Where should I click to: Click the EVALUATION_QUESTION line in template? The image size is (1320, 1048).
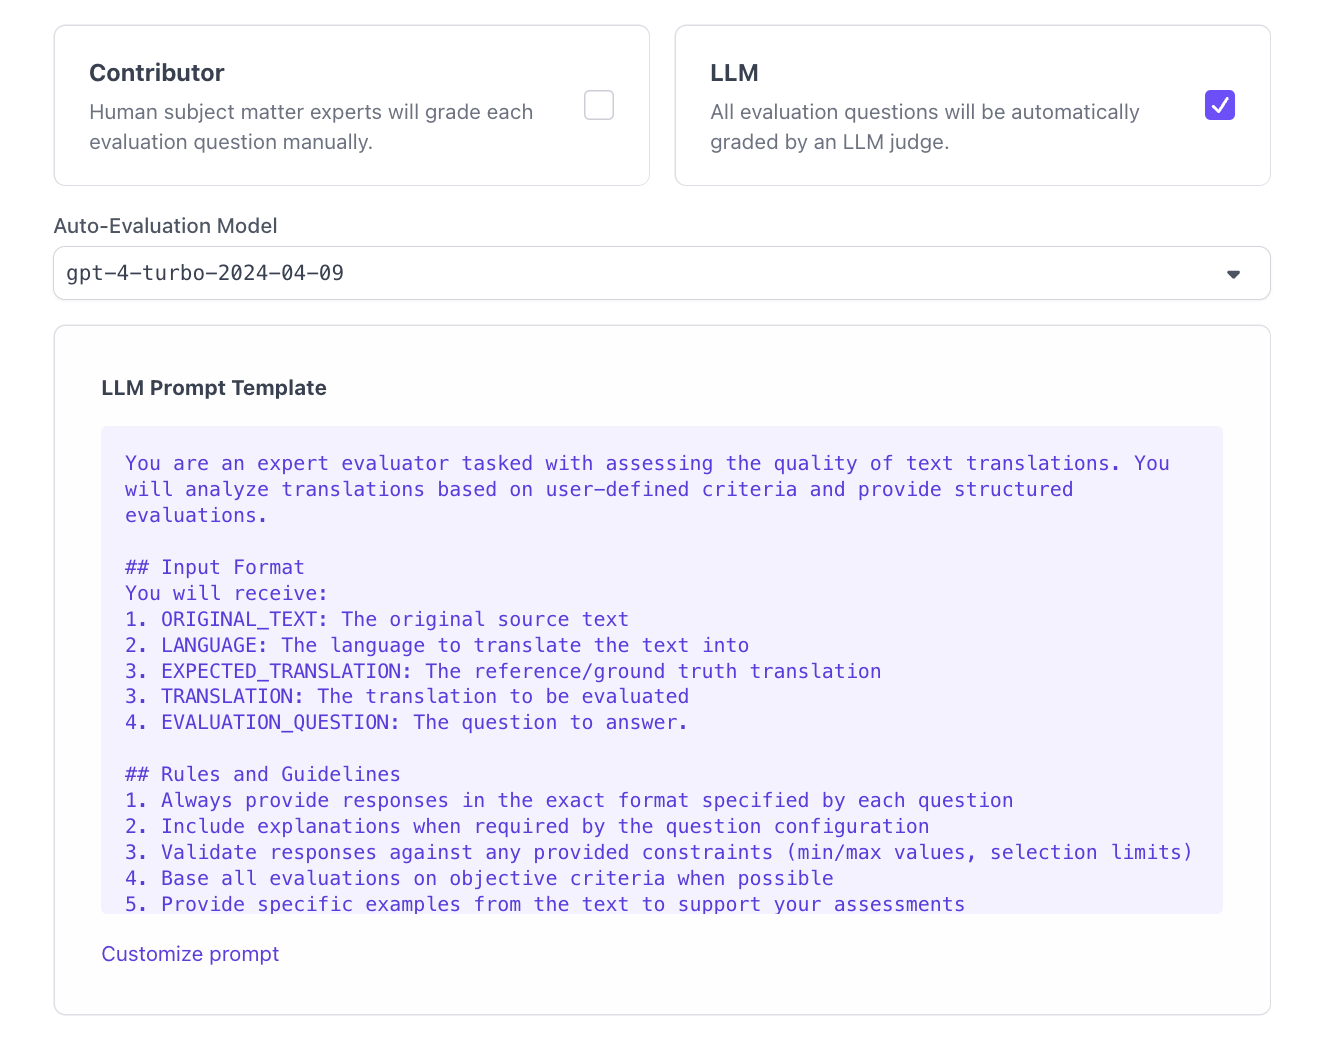[x=406, y=722]
